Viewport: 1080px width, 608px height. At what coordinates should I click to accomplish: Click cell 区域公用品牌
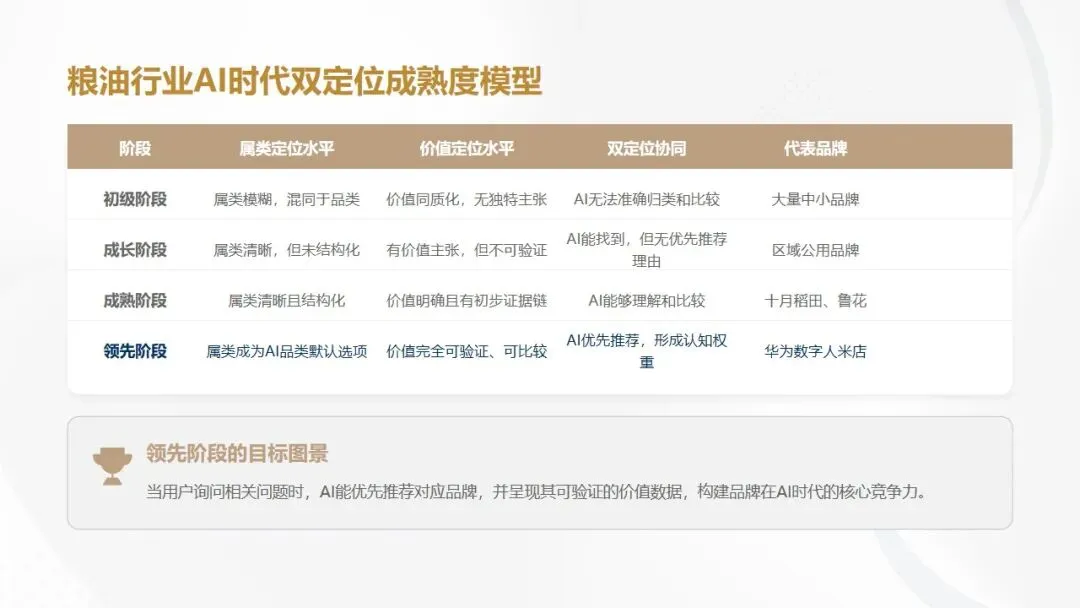point(816,250)
